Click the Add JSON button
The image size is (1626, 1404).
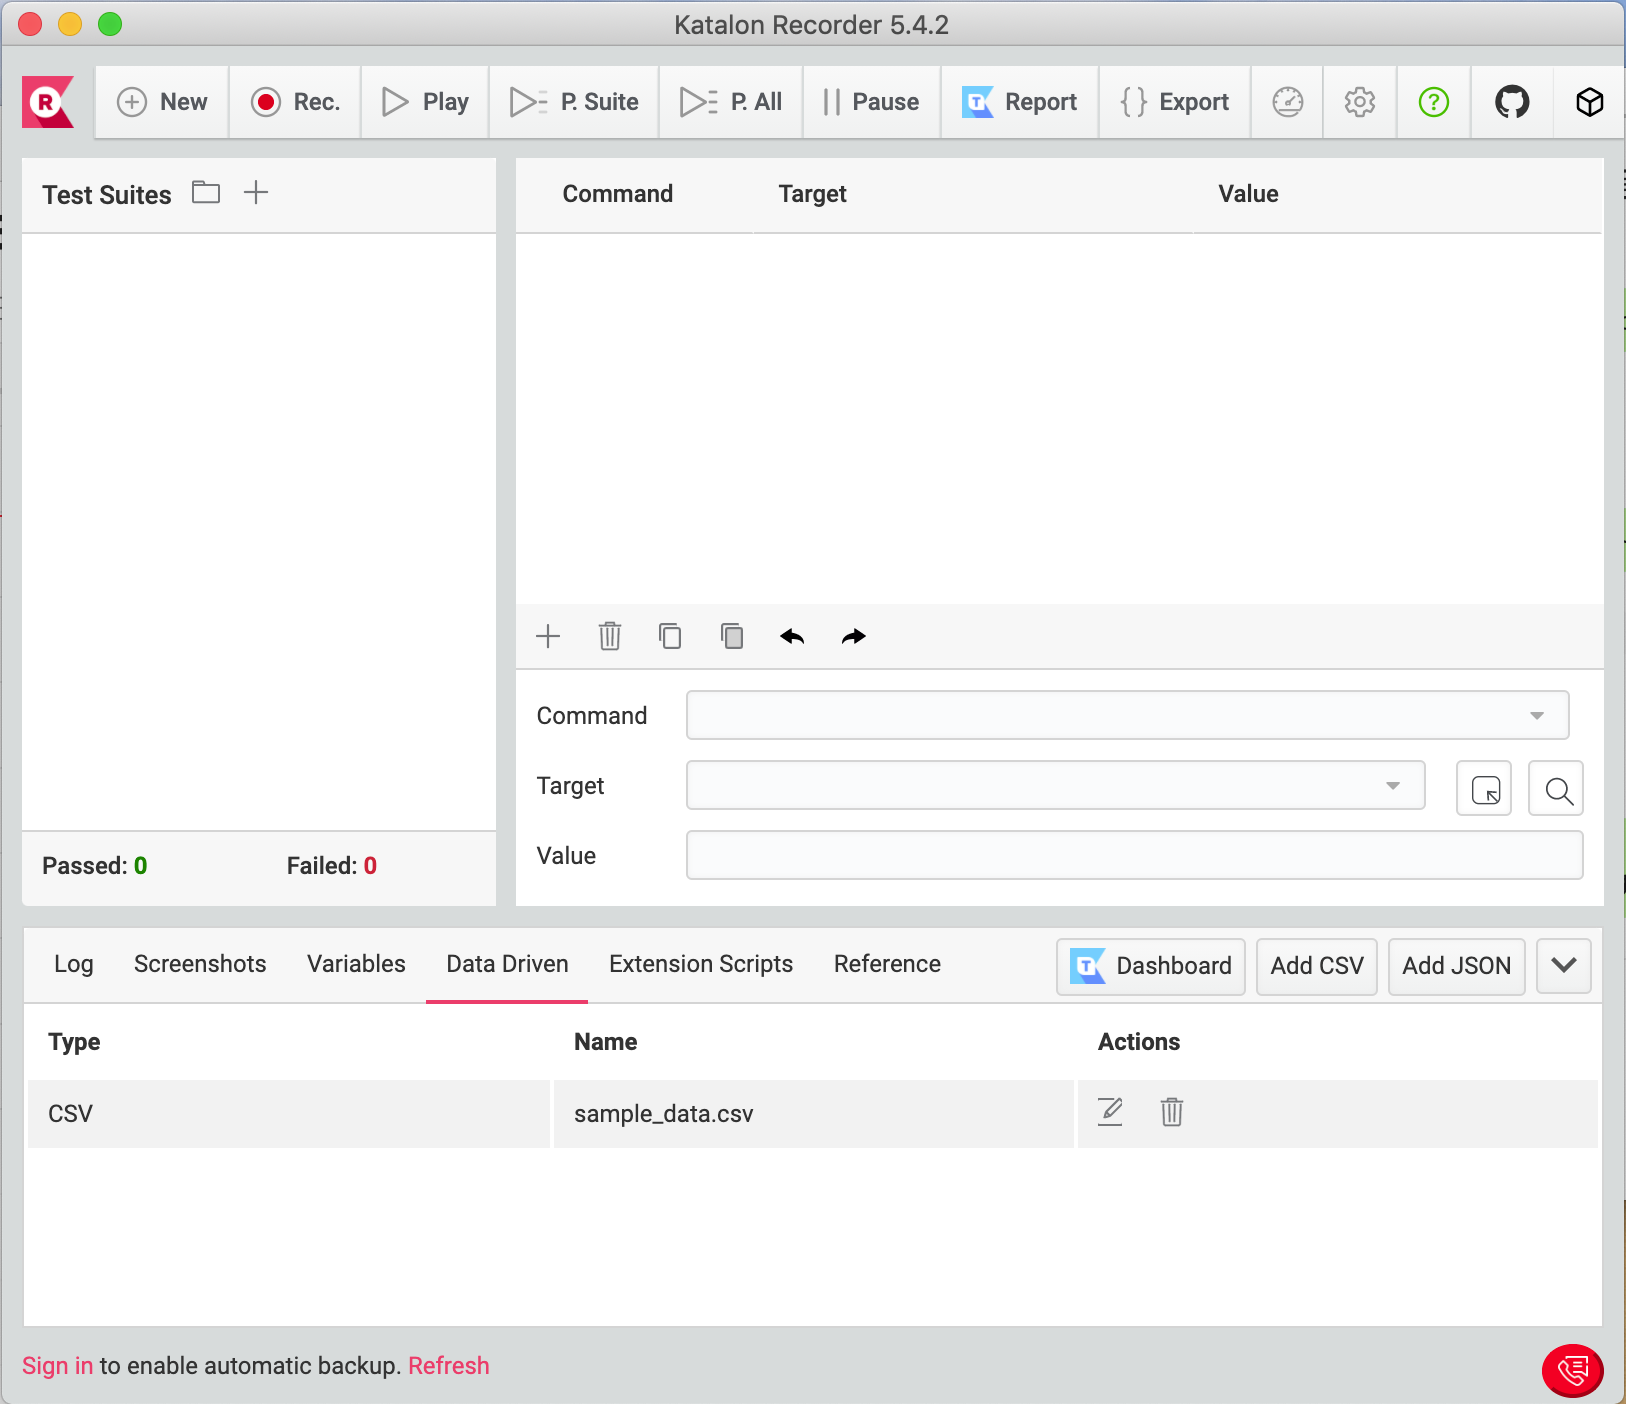(x=1456, y=966)
